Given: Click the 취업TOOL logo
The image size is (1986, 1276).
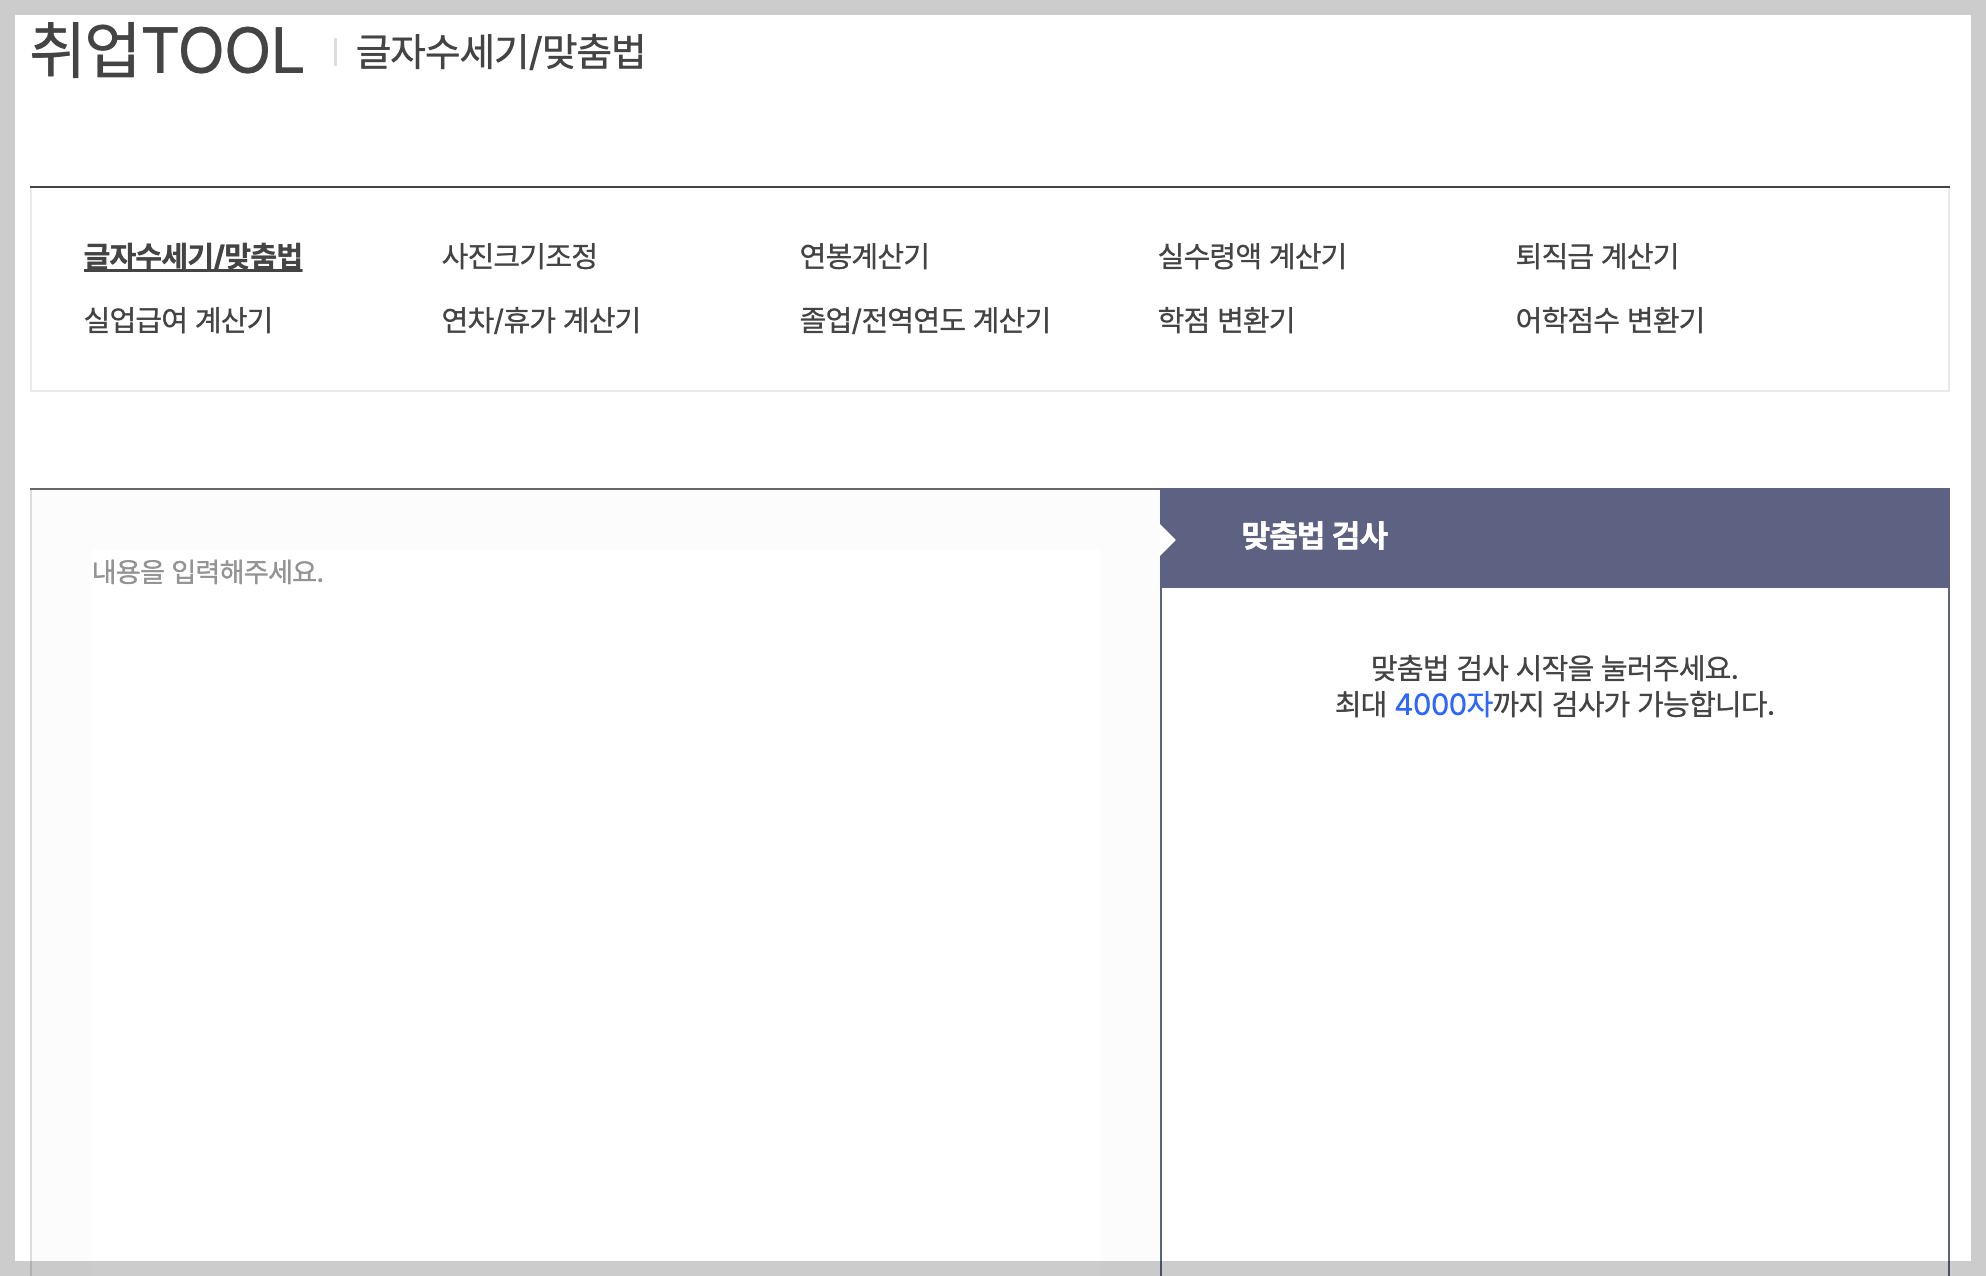Looking at the screenshot, I should coord(167,51).
